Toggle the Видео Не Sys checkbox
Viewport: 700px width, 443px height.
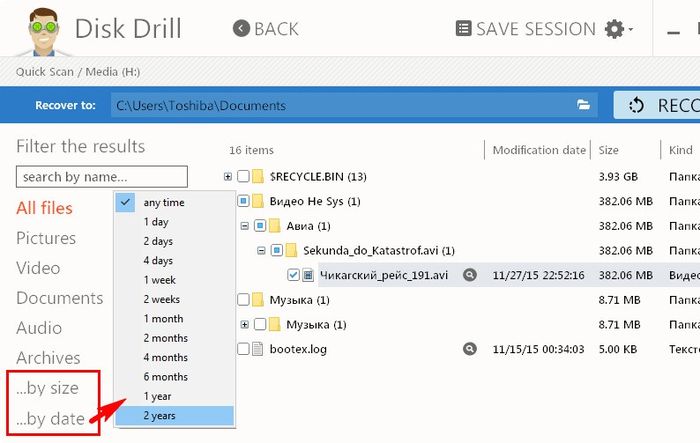[243, 201]
